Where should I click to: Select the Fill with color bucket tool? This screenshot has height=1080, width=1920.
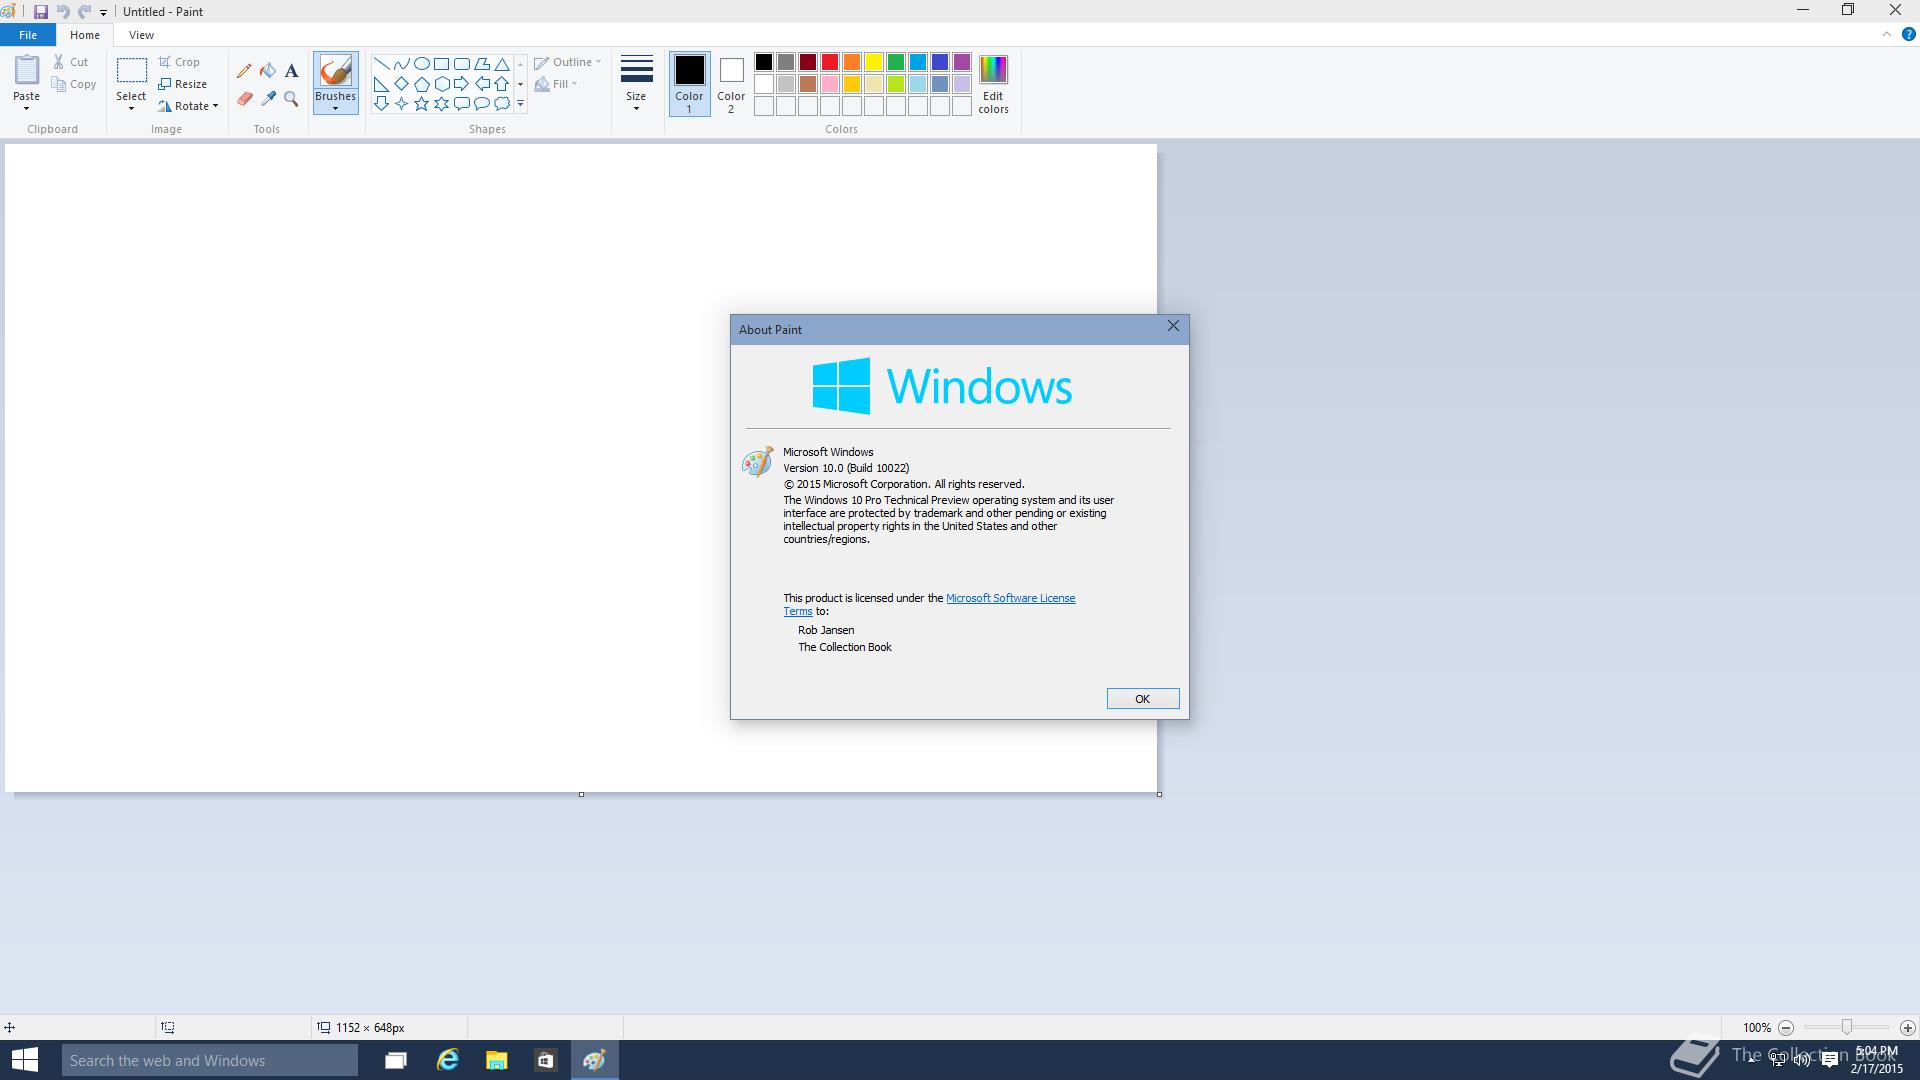coord(268,71)
